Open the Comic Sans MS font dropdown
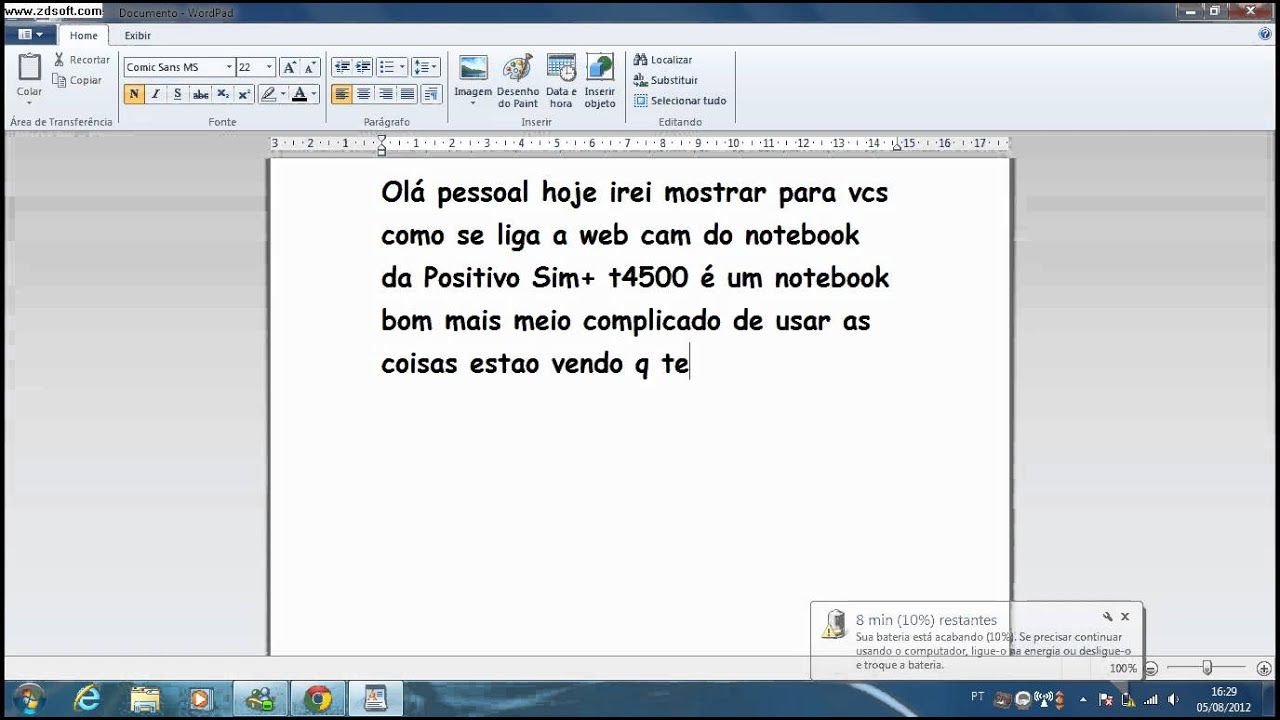Screen dimensions: 1280x720 (229, 67)
